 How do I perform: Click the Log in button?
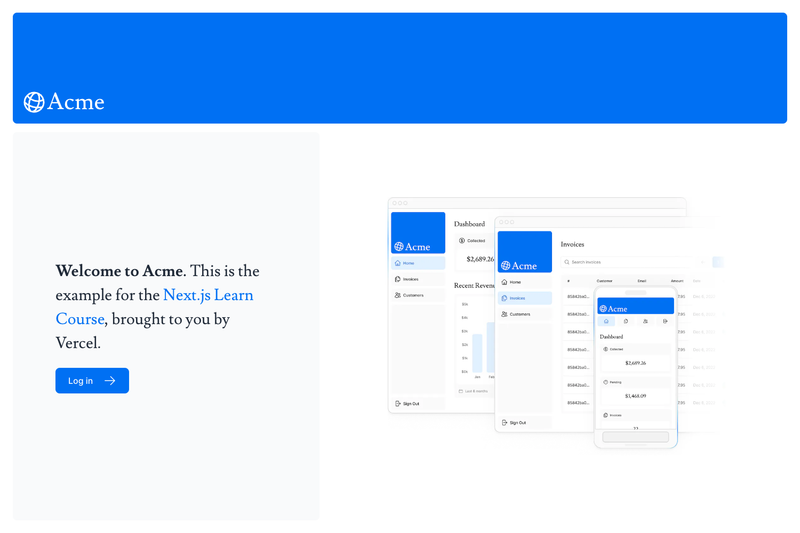(x=92, y=380)
